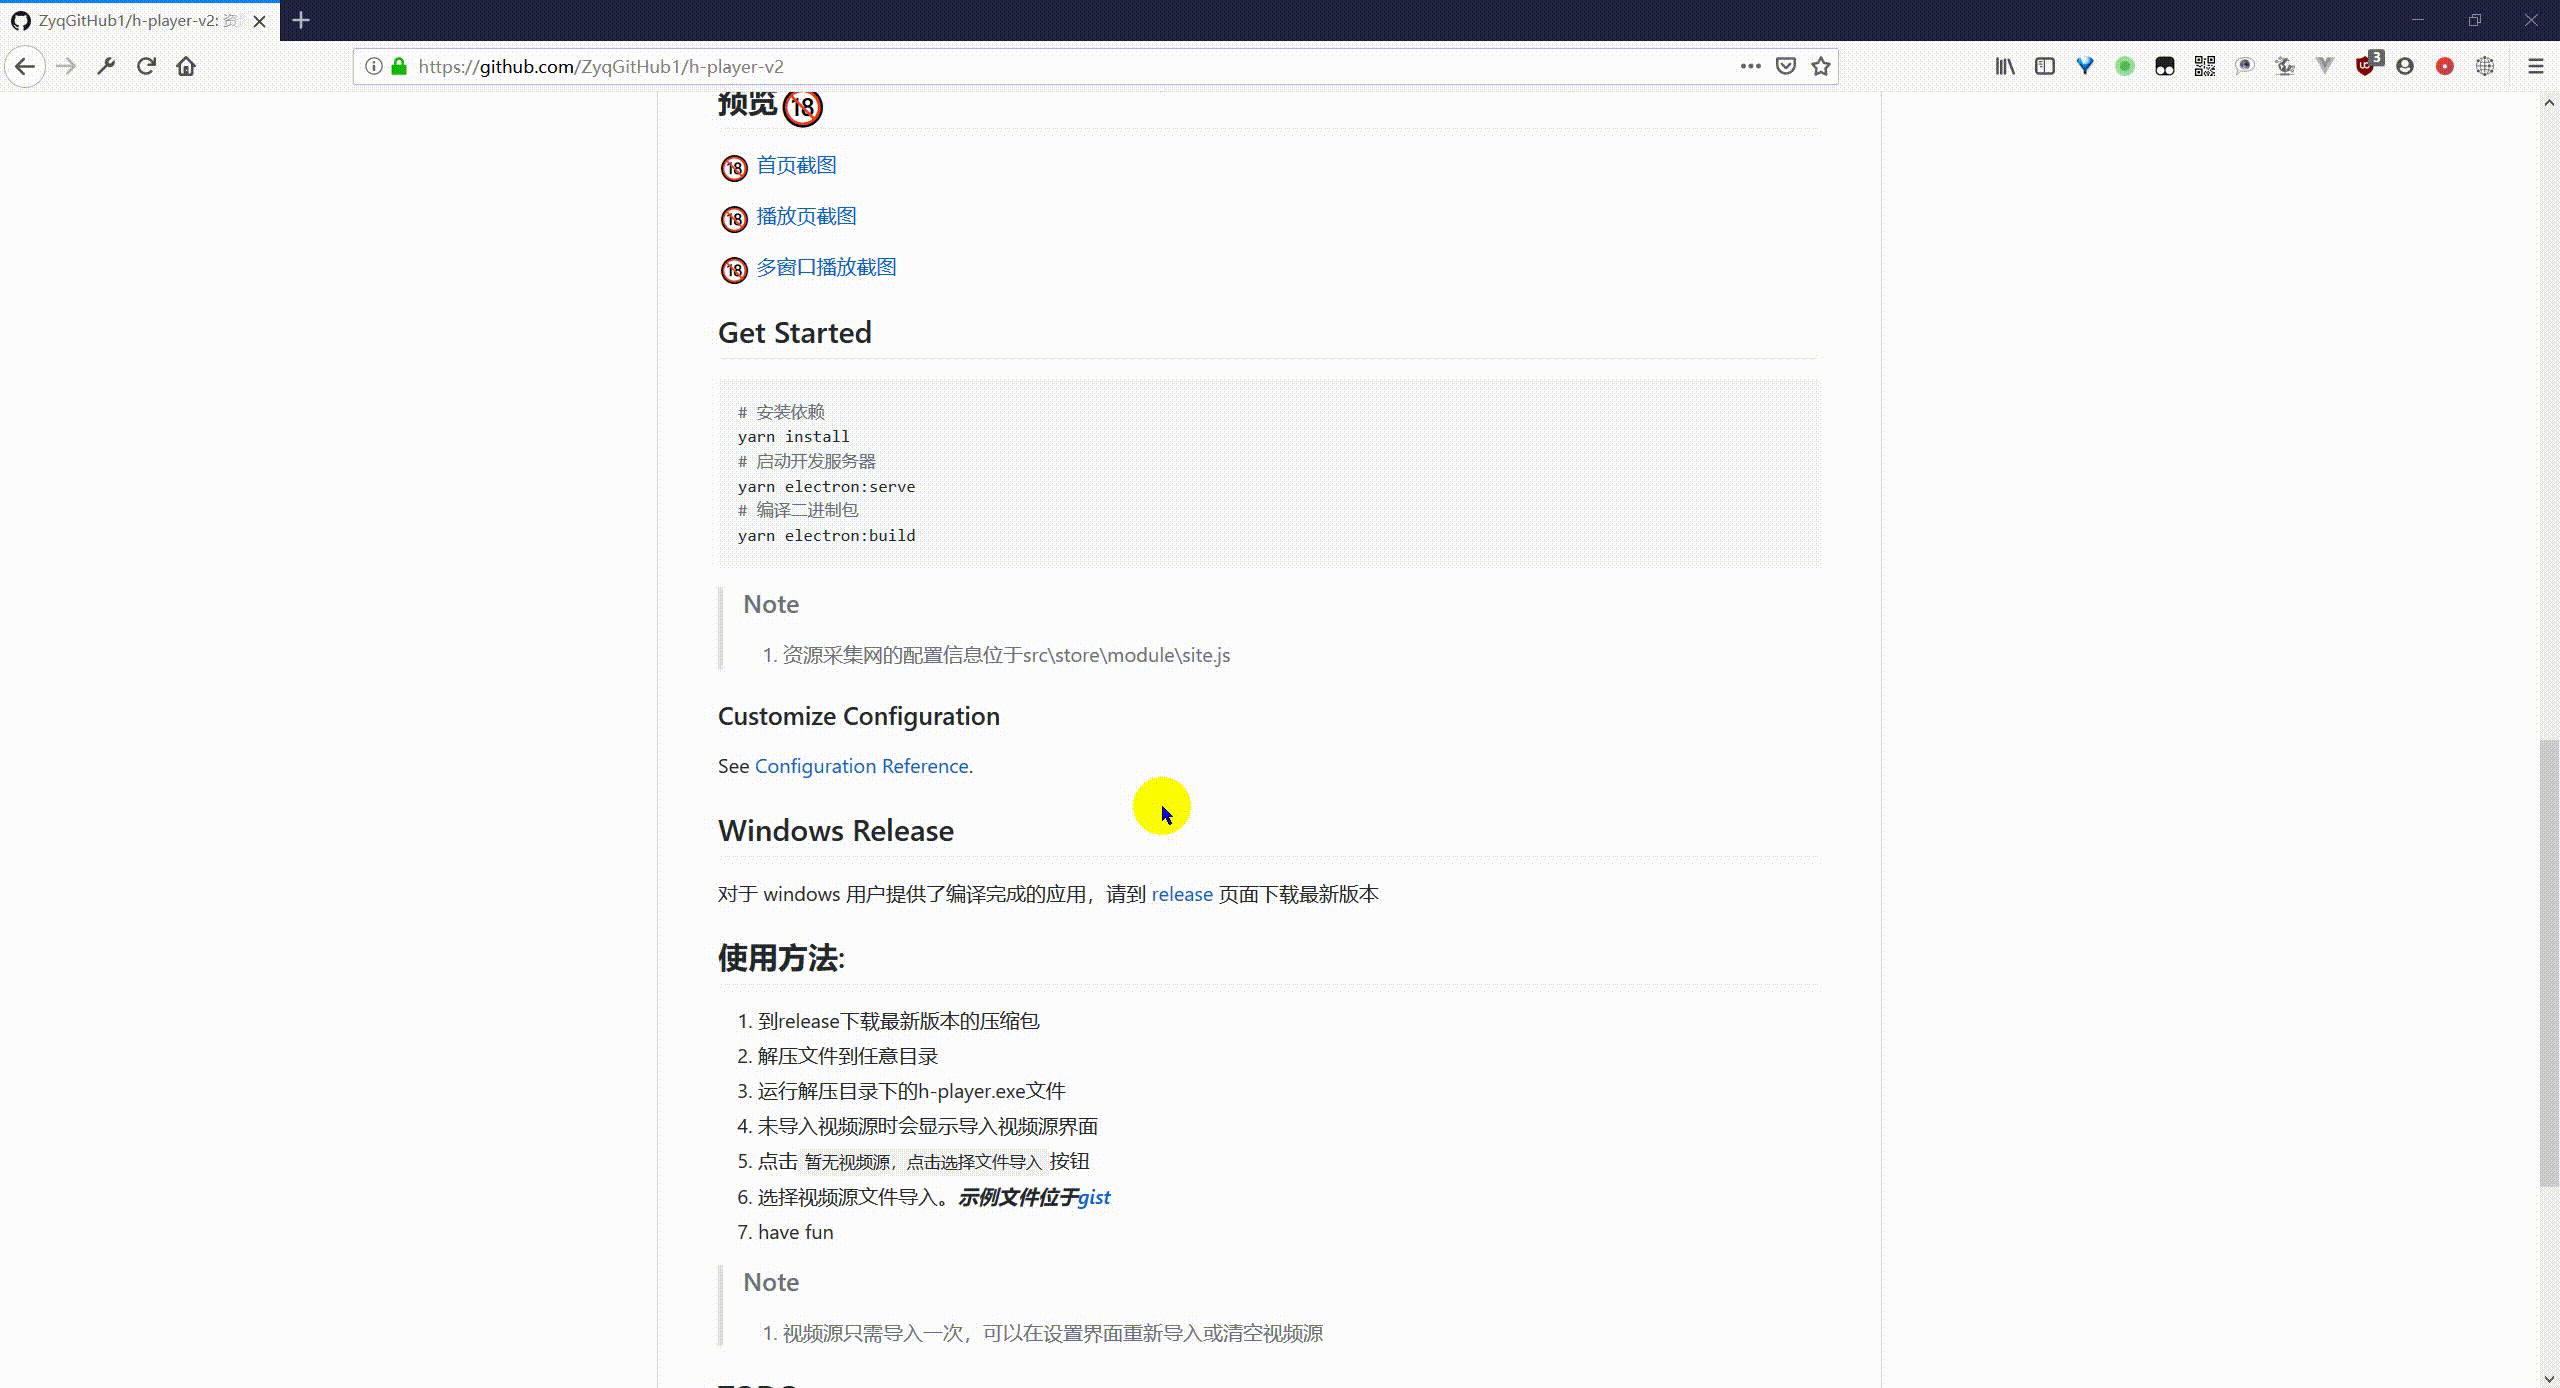The width and height of the screenshot is (2560, 1388).
Task: Bookmark this page with the star
Action: click(x=1821, y=66)
